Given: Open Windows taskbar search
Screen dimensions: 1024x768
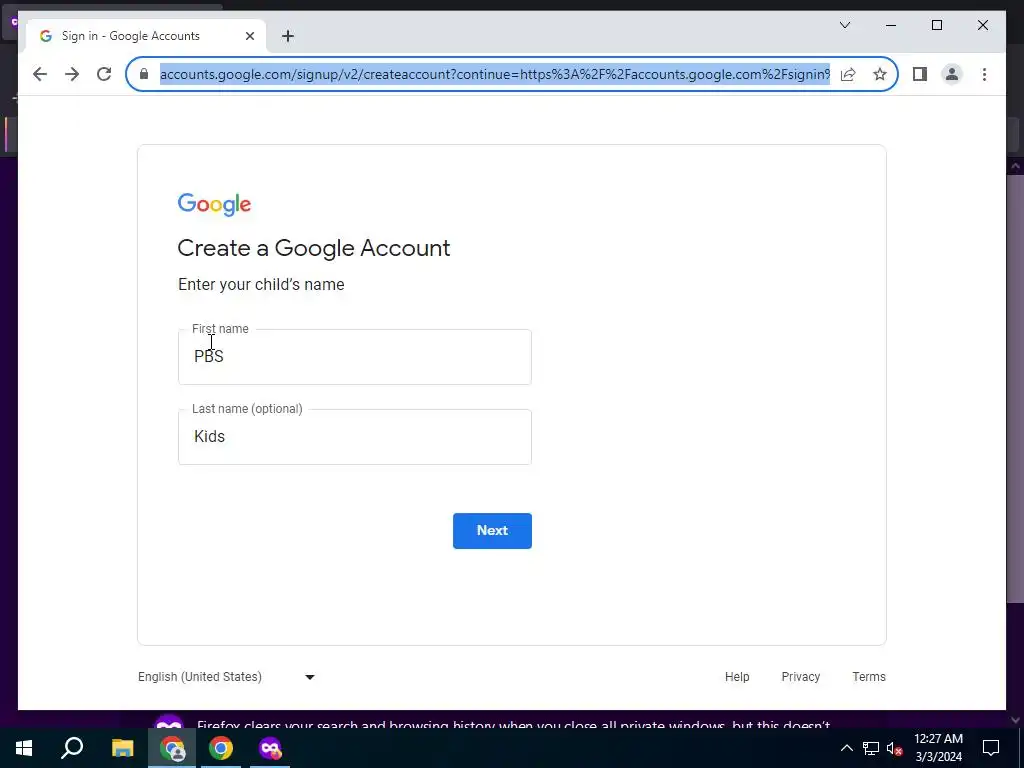Looking at the screenshot, I should 72,748.
